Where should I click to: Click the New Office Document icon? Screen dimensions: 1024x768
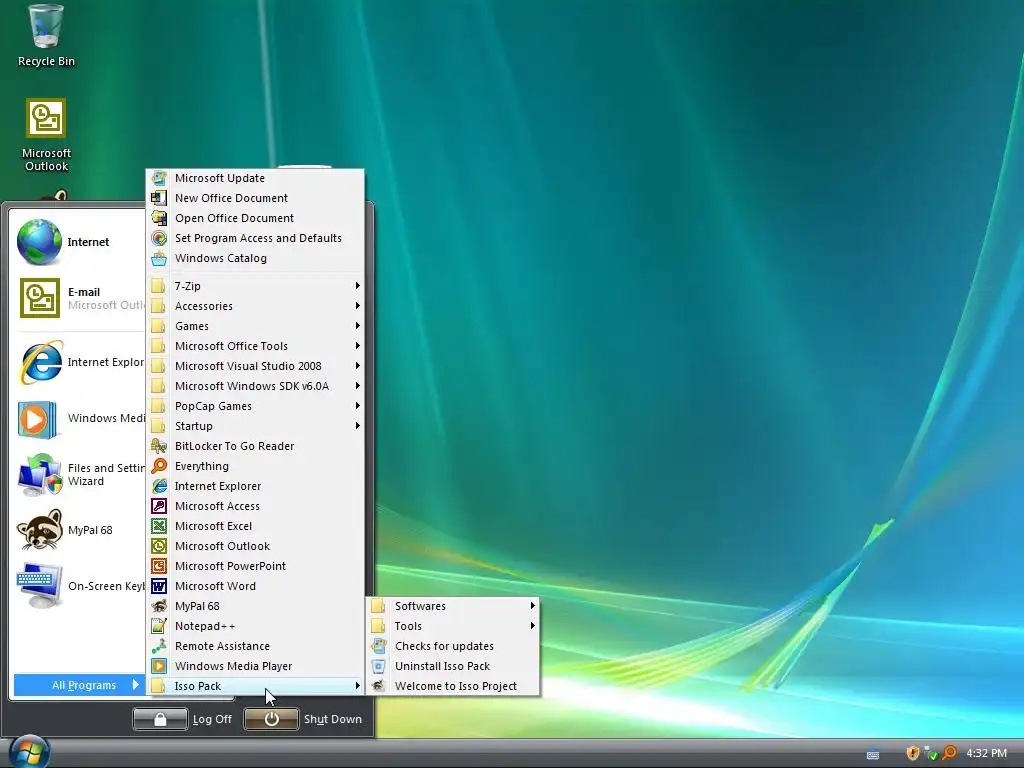click(159, 198)
